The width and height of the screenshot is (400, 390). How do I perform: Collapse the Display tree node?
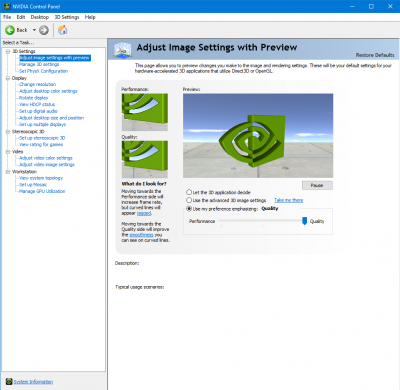click(8, 78)
